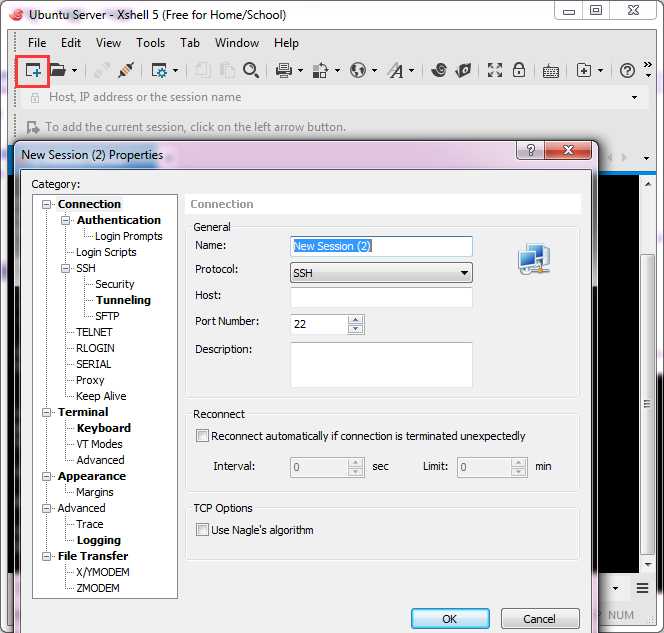Click the Help question mark toolbar icon
Screen dimensions: 664x633
tap(627, 70)
